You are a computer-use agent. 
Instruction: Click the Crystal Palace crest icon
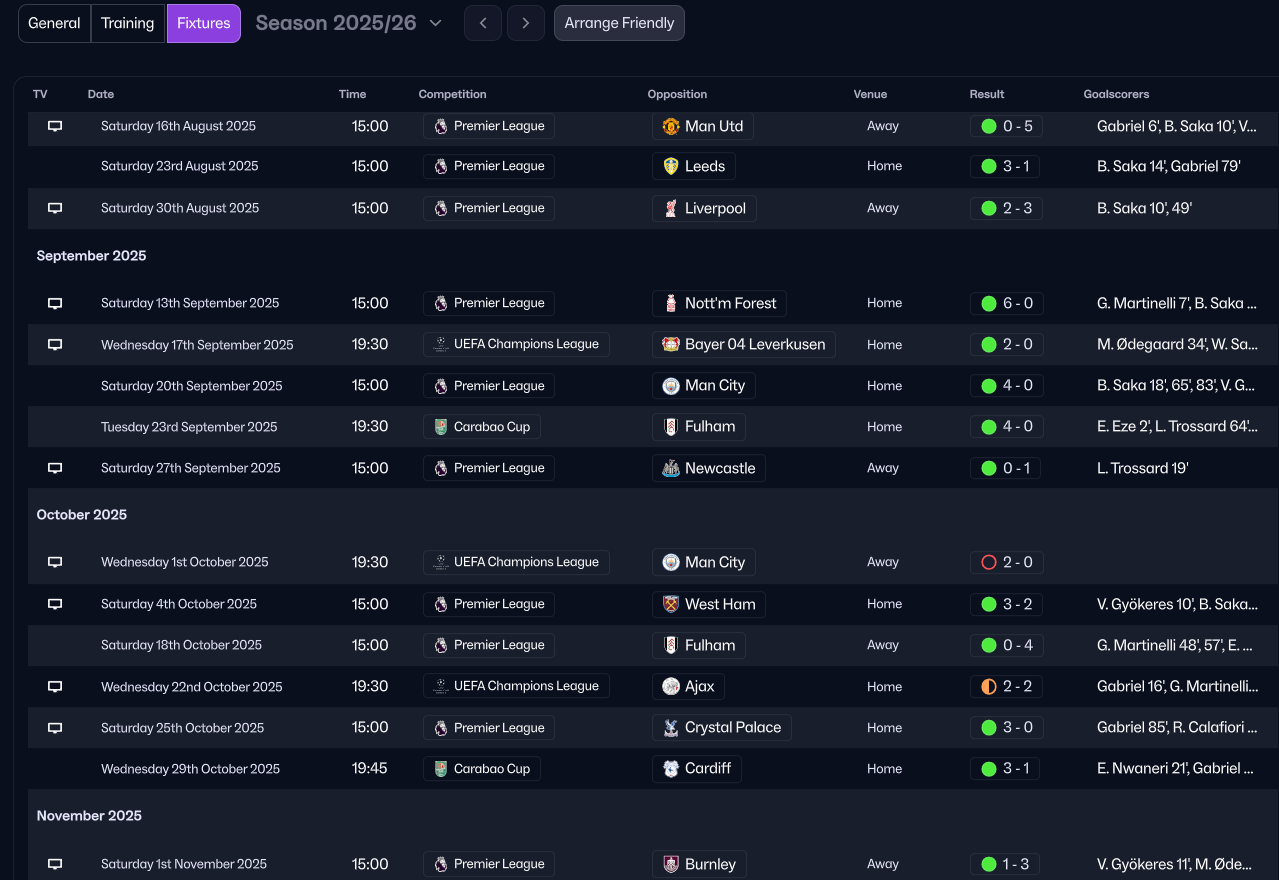coord(671,728)
